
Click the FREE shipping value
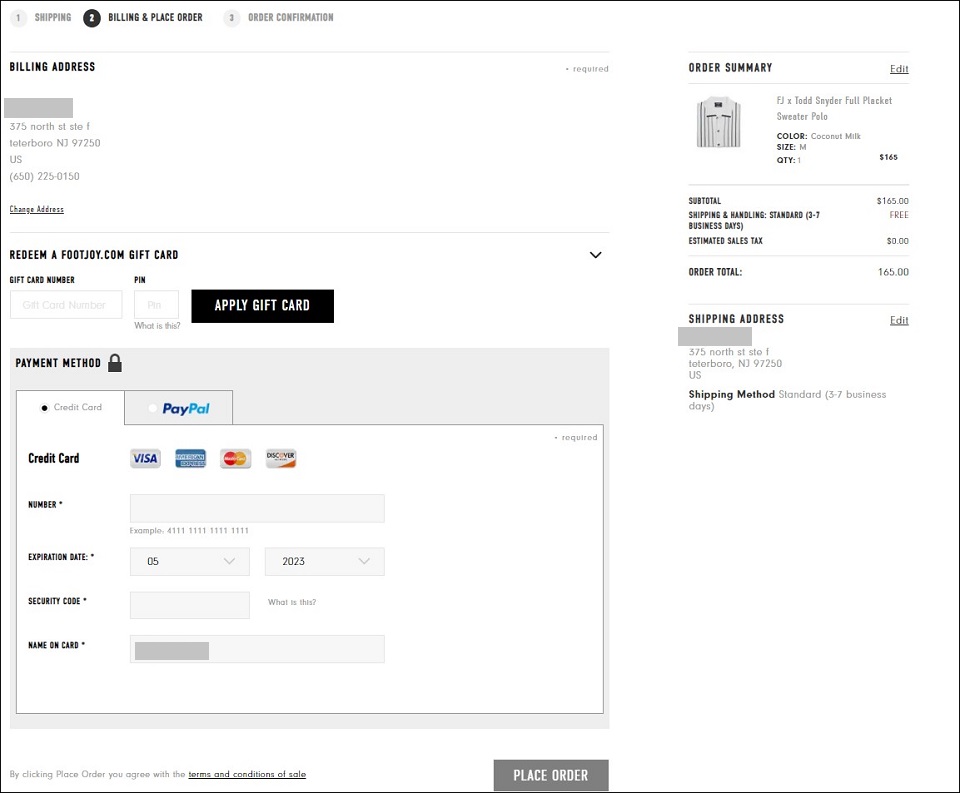899,215
